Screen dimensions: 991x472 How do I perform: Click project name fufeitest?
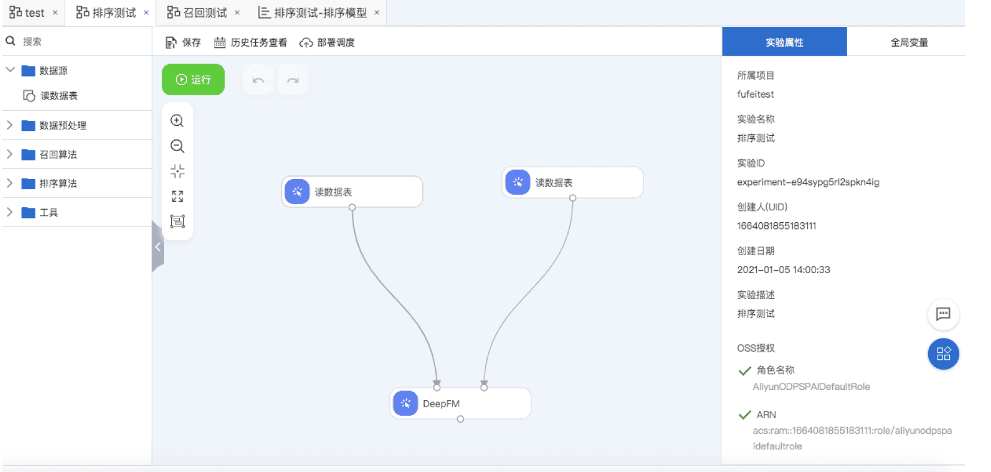click(x=755, y=94)
